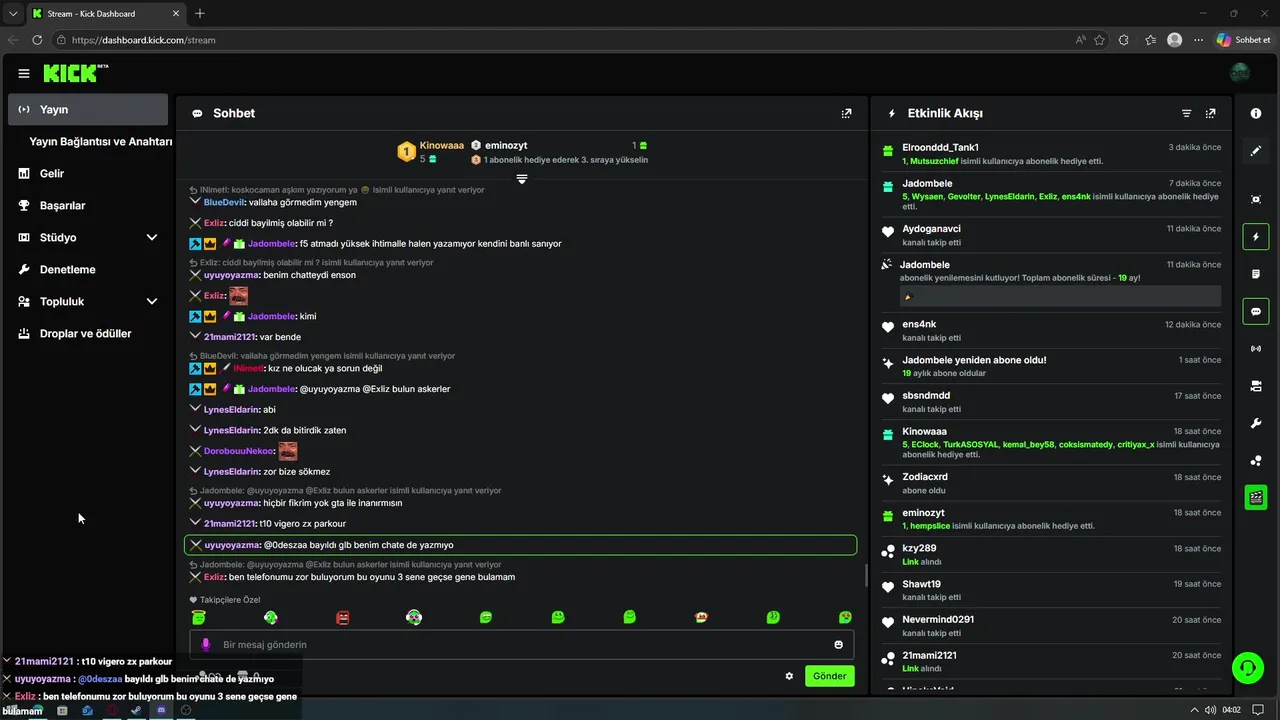Click the pencil edit icon in right sidebar

(x=1256, y=151)
